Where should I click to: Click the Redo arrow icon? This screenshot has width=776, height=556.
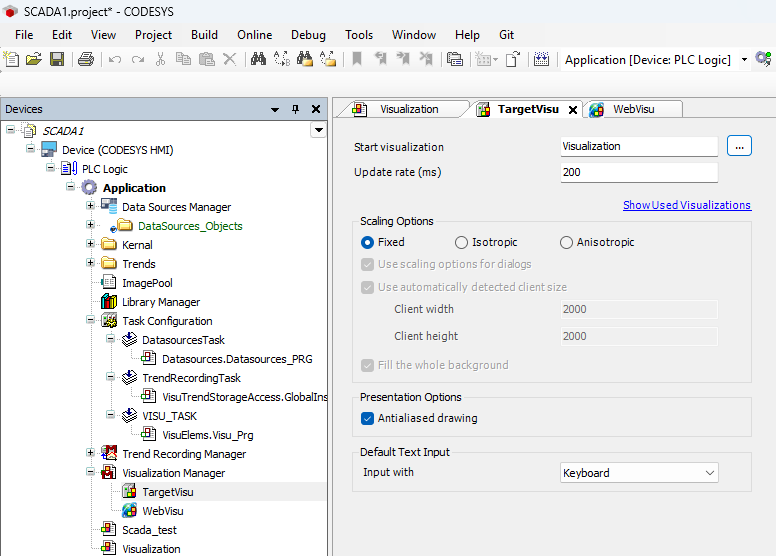138,59
